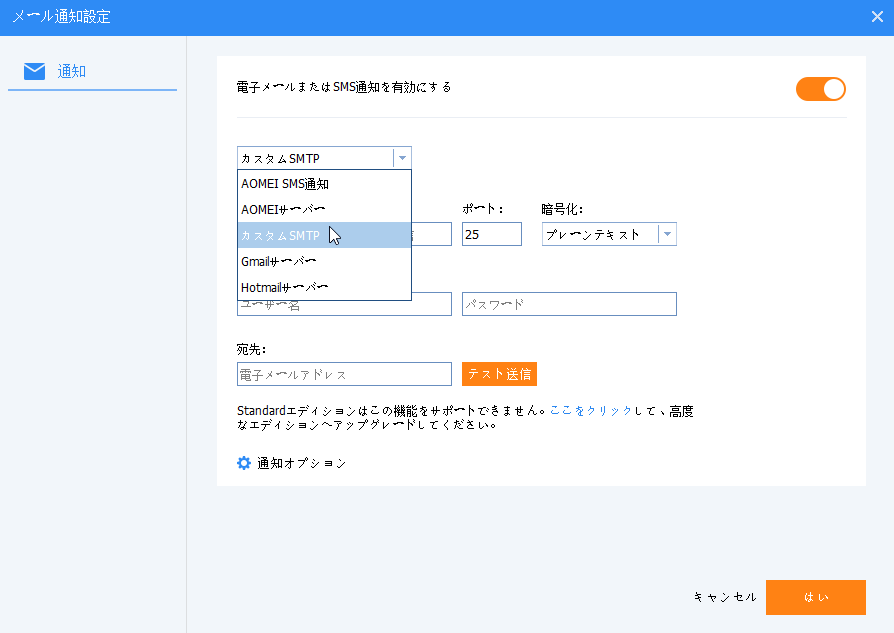
Task: Confirm settings with the はい button
Action: [815, 597]
